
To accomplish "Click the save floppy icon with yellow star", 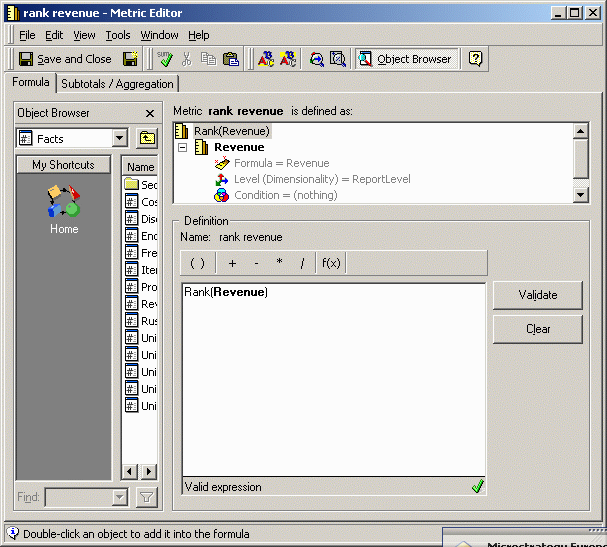I will tap(130, 59).
